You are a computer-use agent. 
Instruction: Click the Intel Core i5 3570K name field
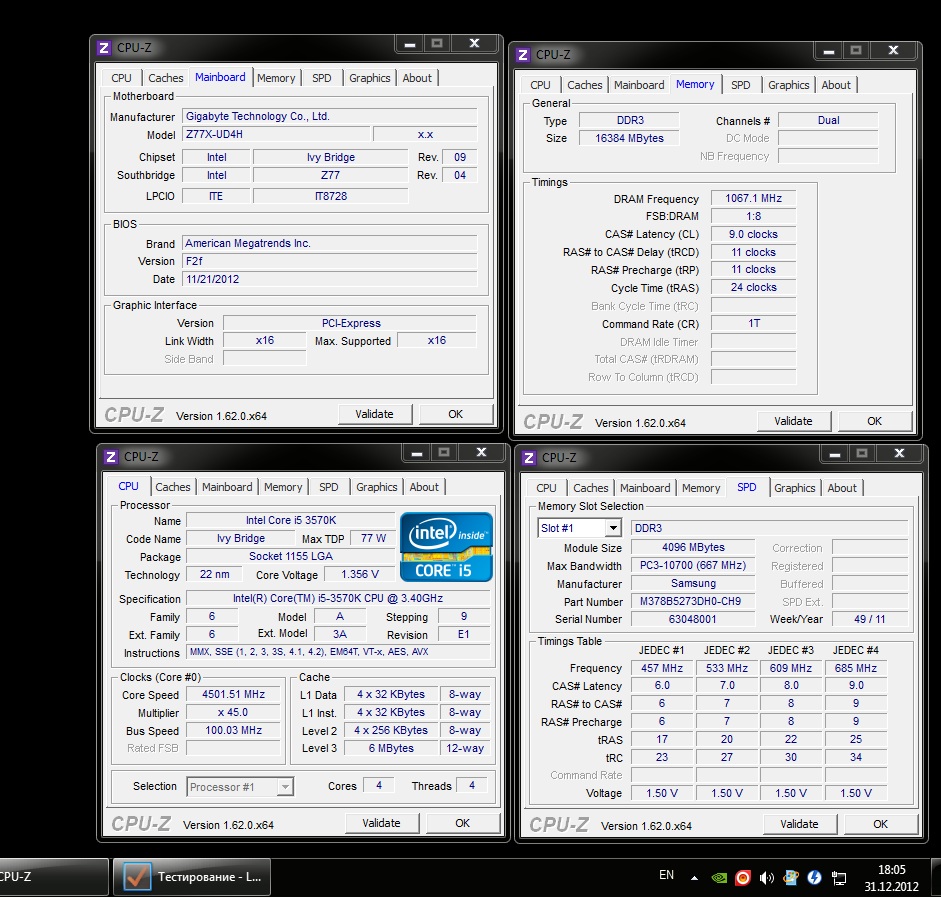coord(290,521)
